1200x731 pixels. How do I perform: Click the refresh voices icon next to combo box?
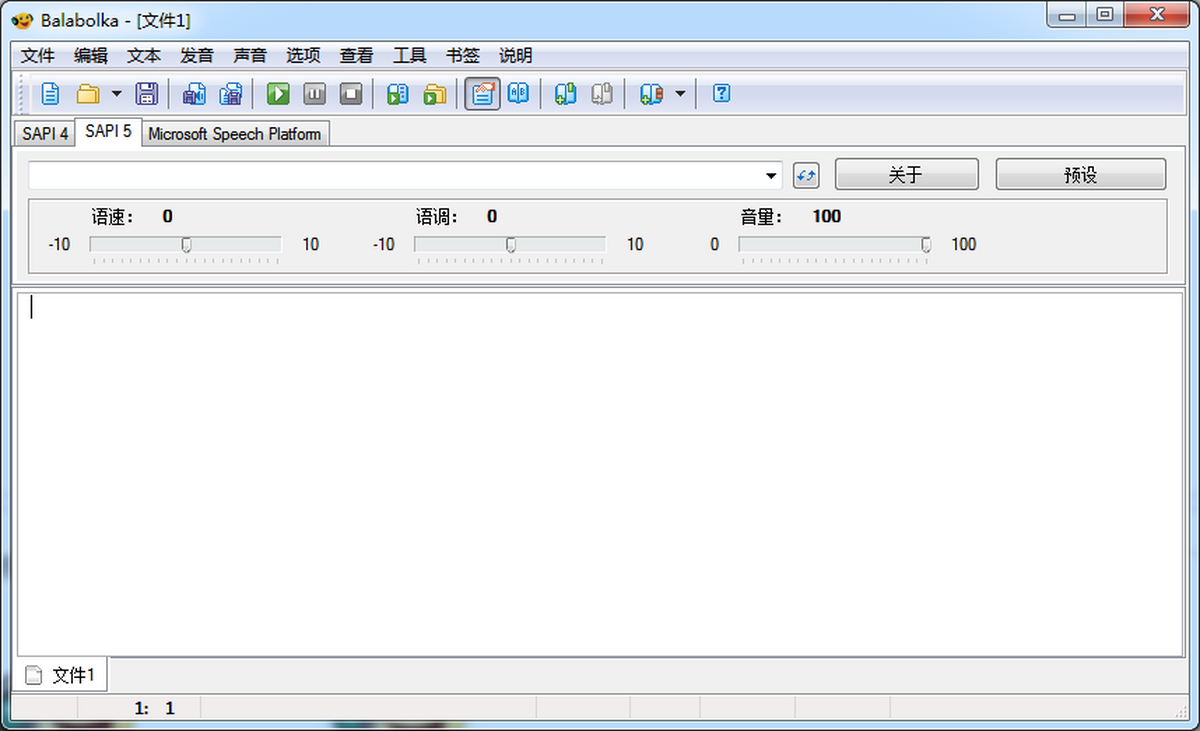(806, 176)
